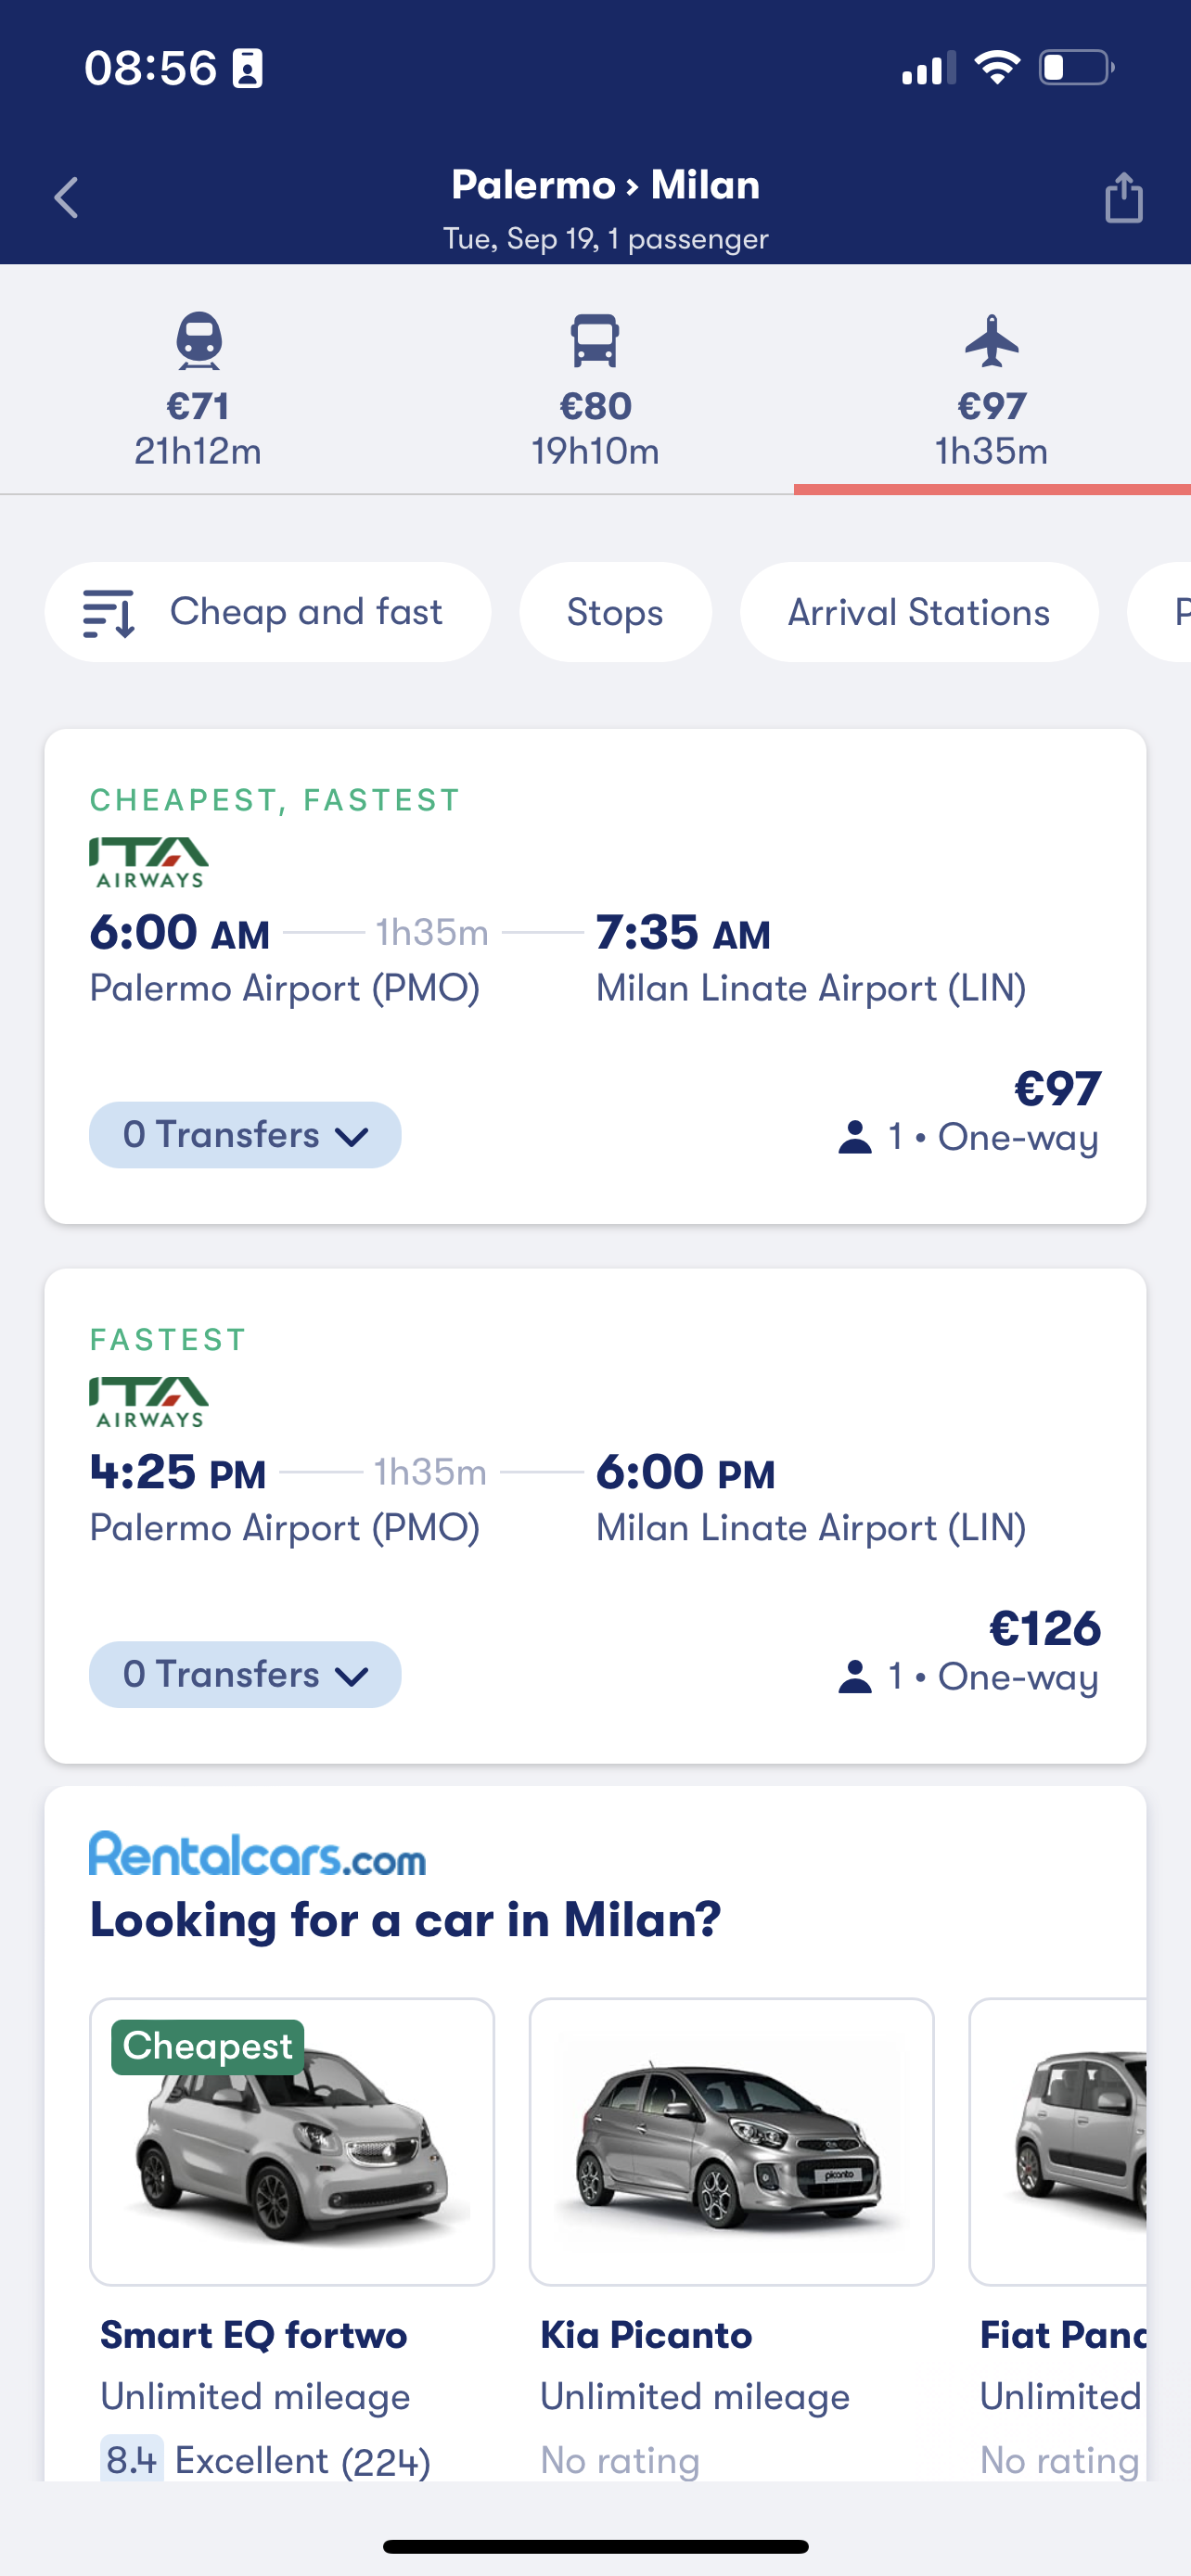Tap the sort icon beside Cheap and fast
The height and width of the screenshot is (2576, 1191).
pyautogui.click(x=108, y=613)
